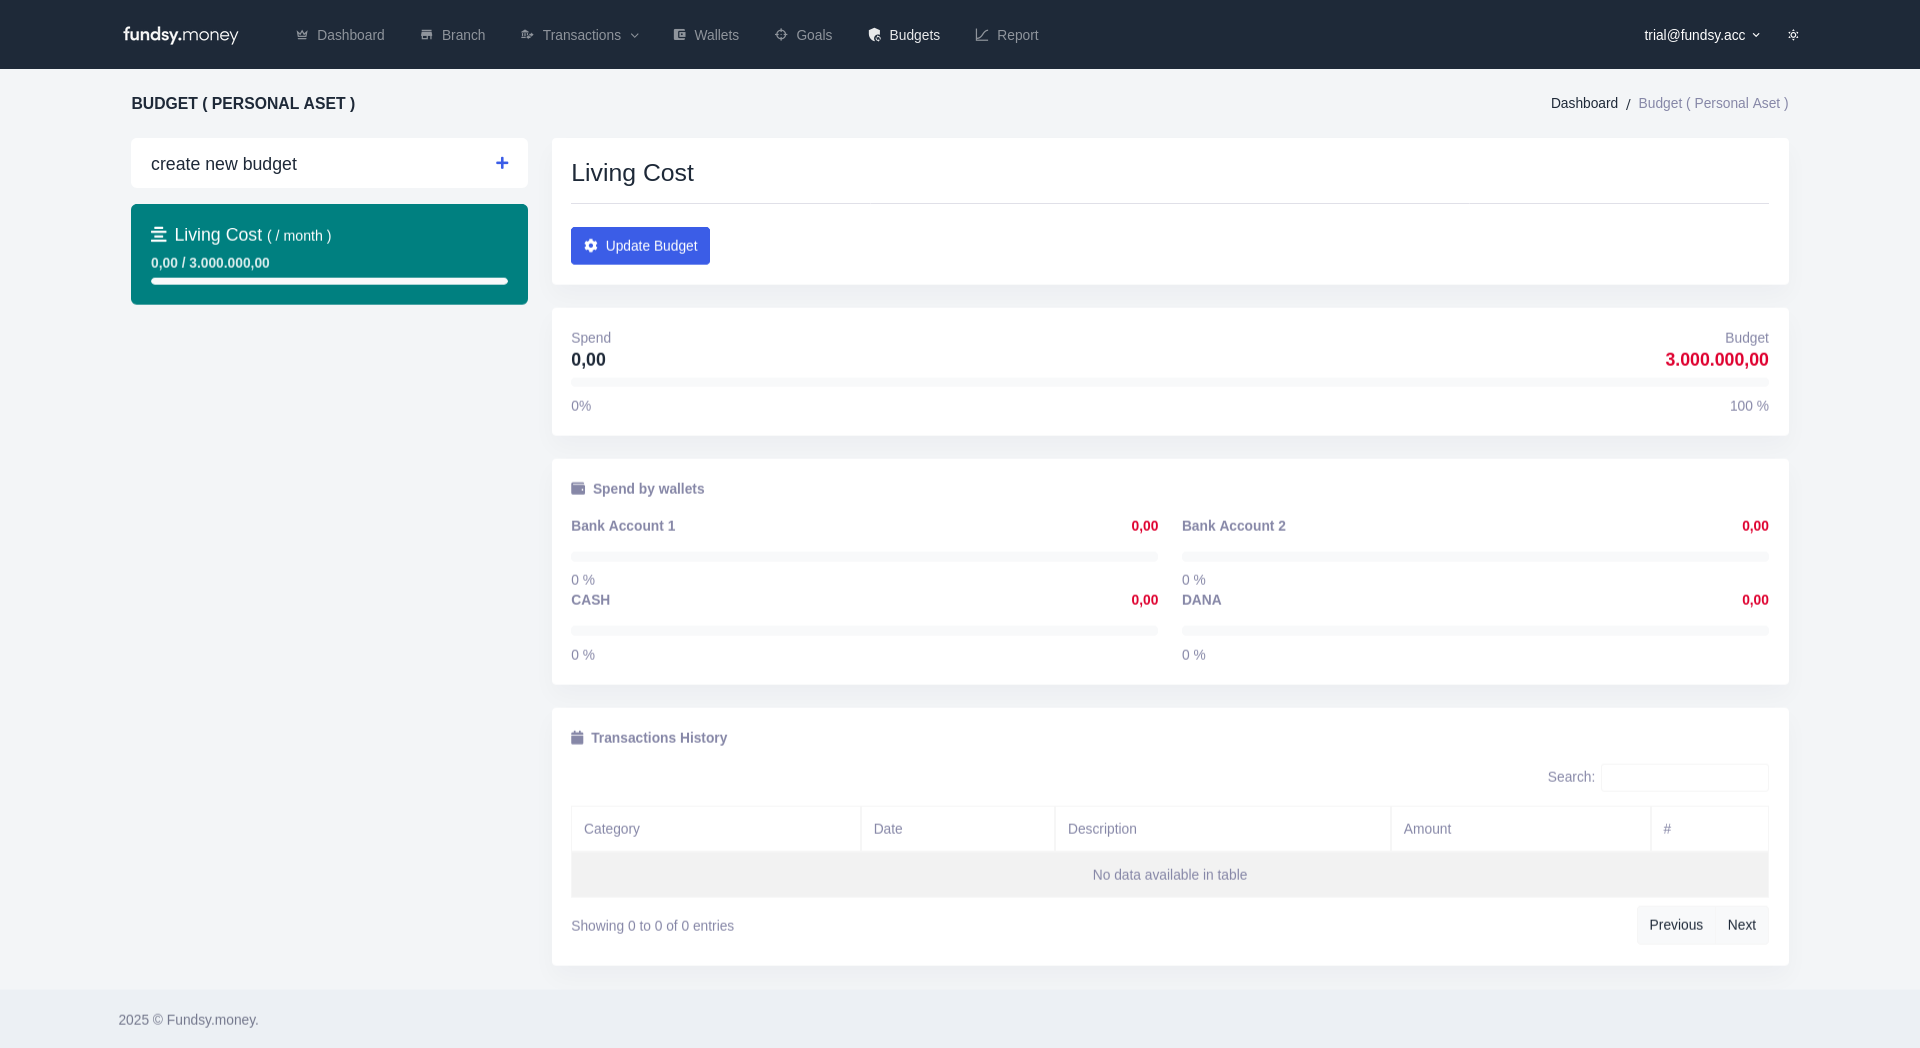Viewport: 1920px width, 1048px height.
Task: Click the Goals target icon in navbar
Action: pyautogui.click(x=781, y=35)
